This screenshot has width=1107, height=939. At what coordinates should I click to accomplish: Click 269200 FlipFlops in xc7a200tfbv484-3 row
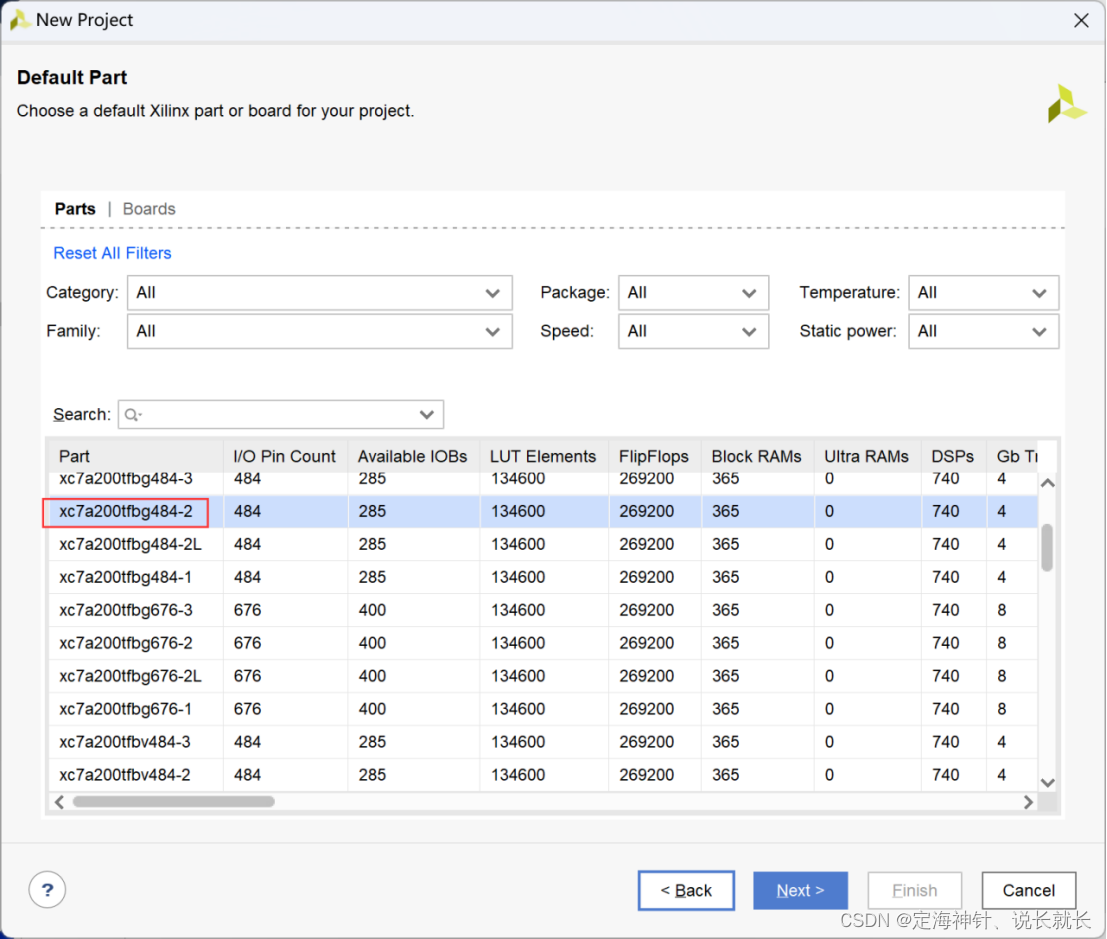(x=647, y=743)
